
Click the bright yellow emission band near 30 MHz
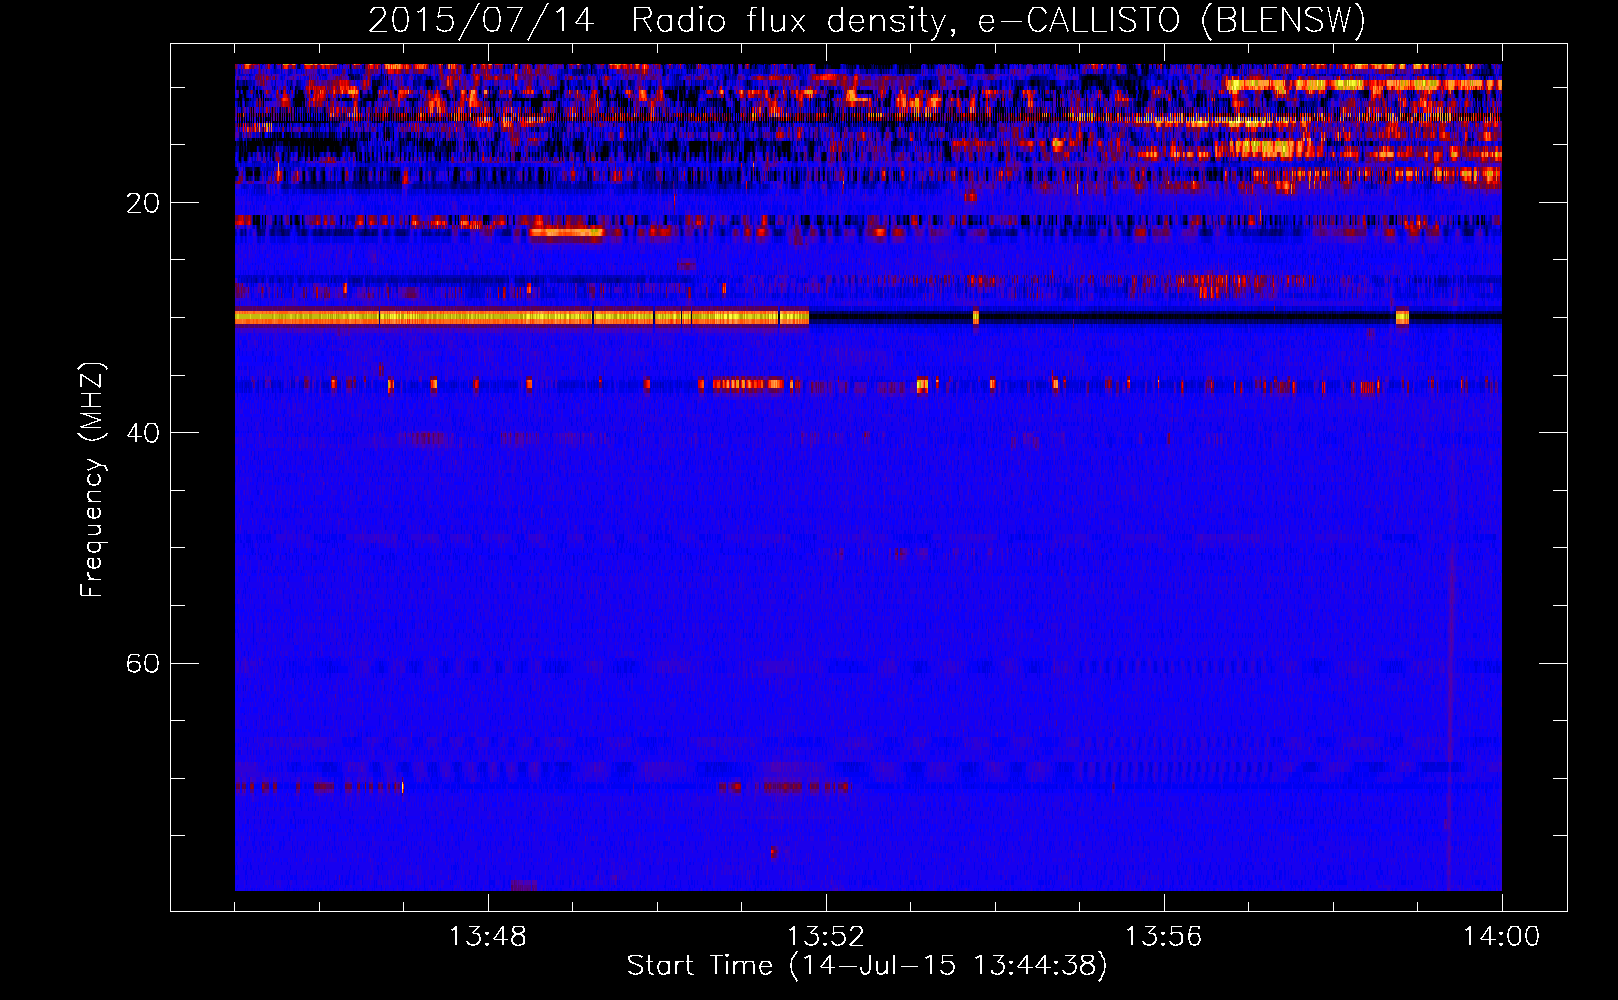(x=522, y=317)
